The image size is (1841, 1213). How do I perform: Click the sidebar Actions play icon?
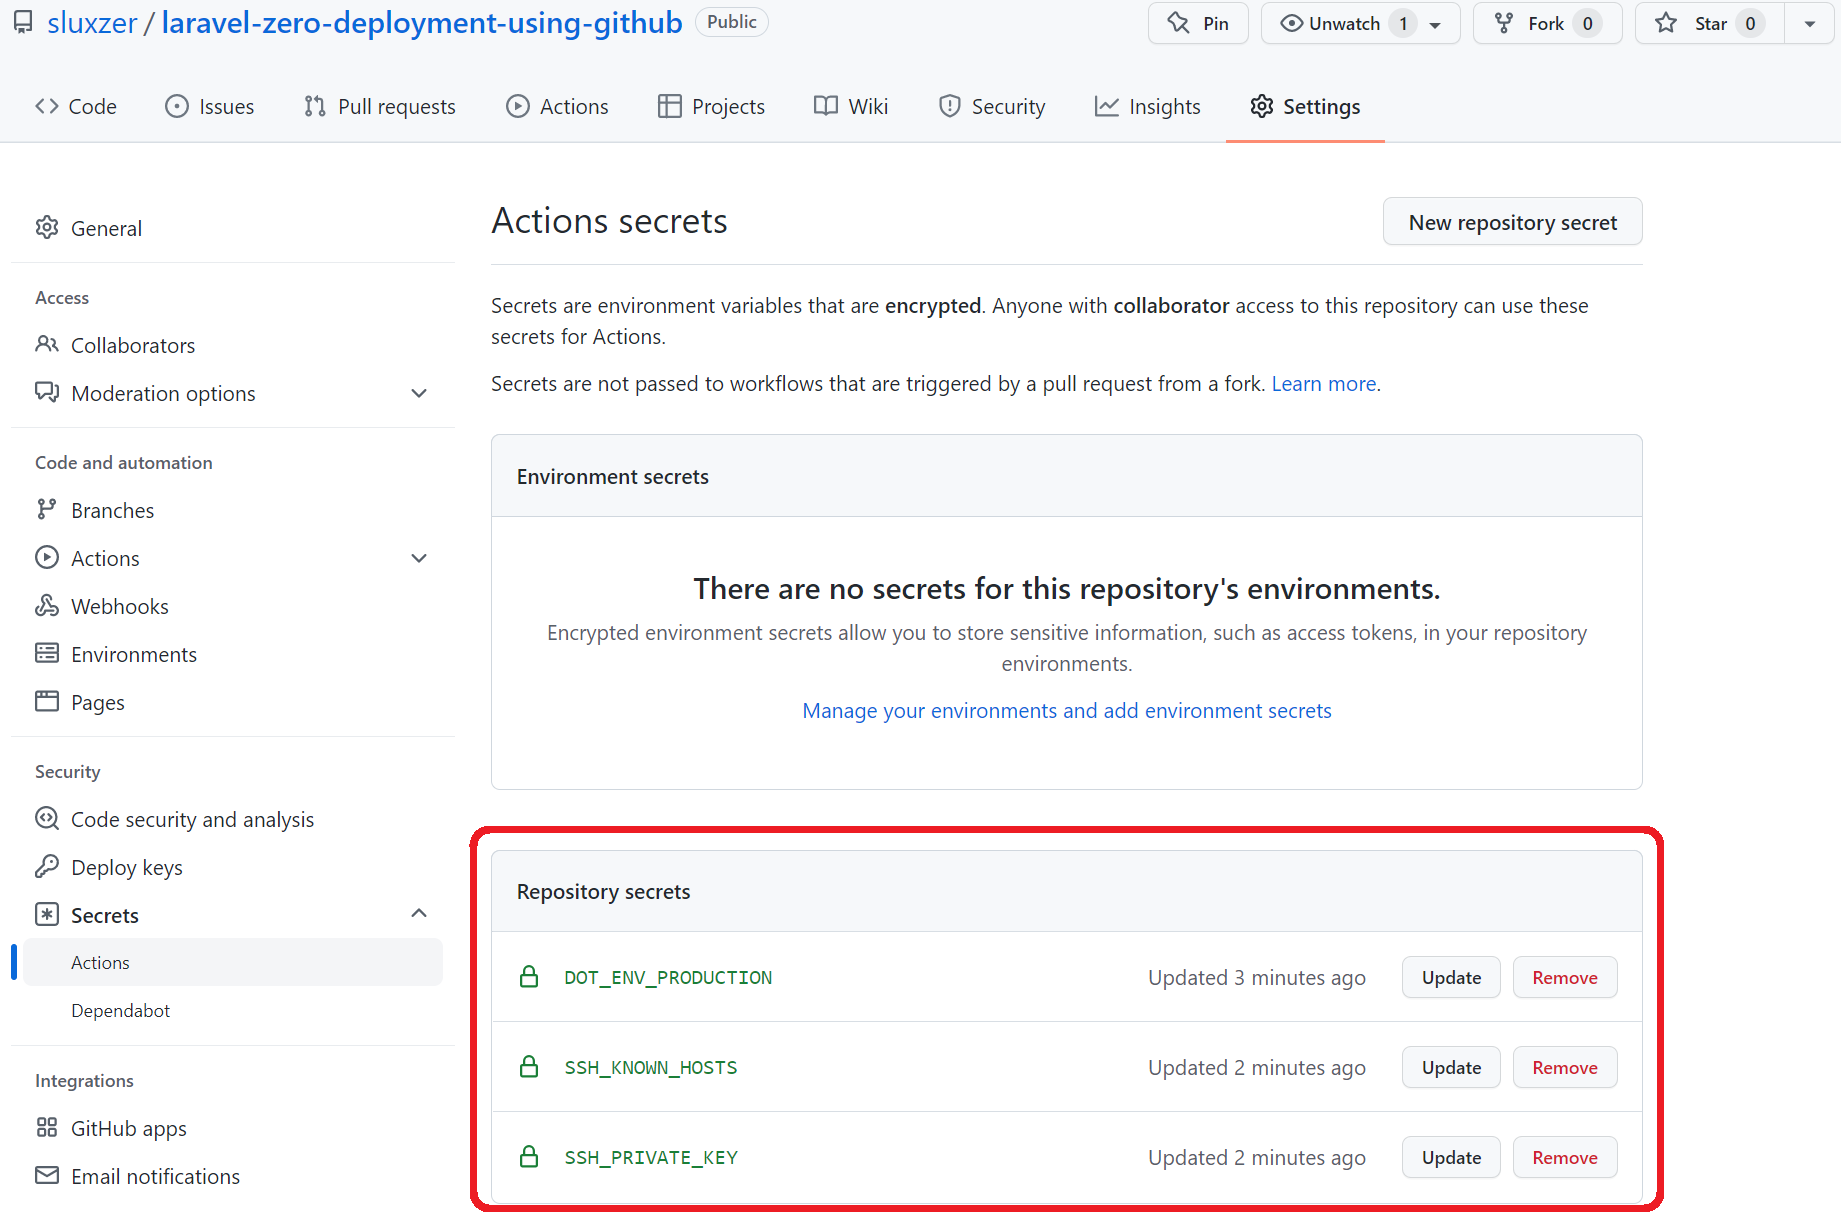click(47, 558)
